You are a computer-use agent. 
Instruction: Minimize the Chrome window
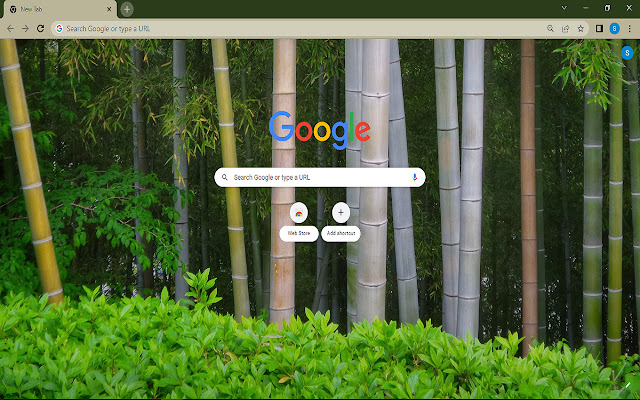586,8
